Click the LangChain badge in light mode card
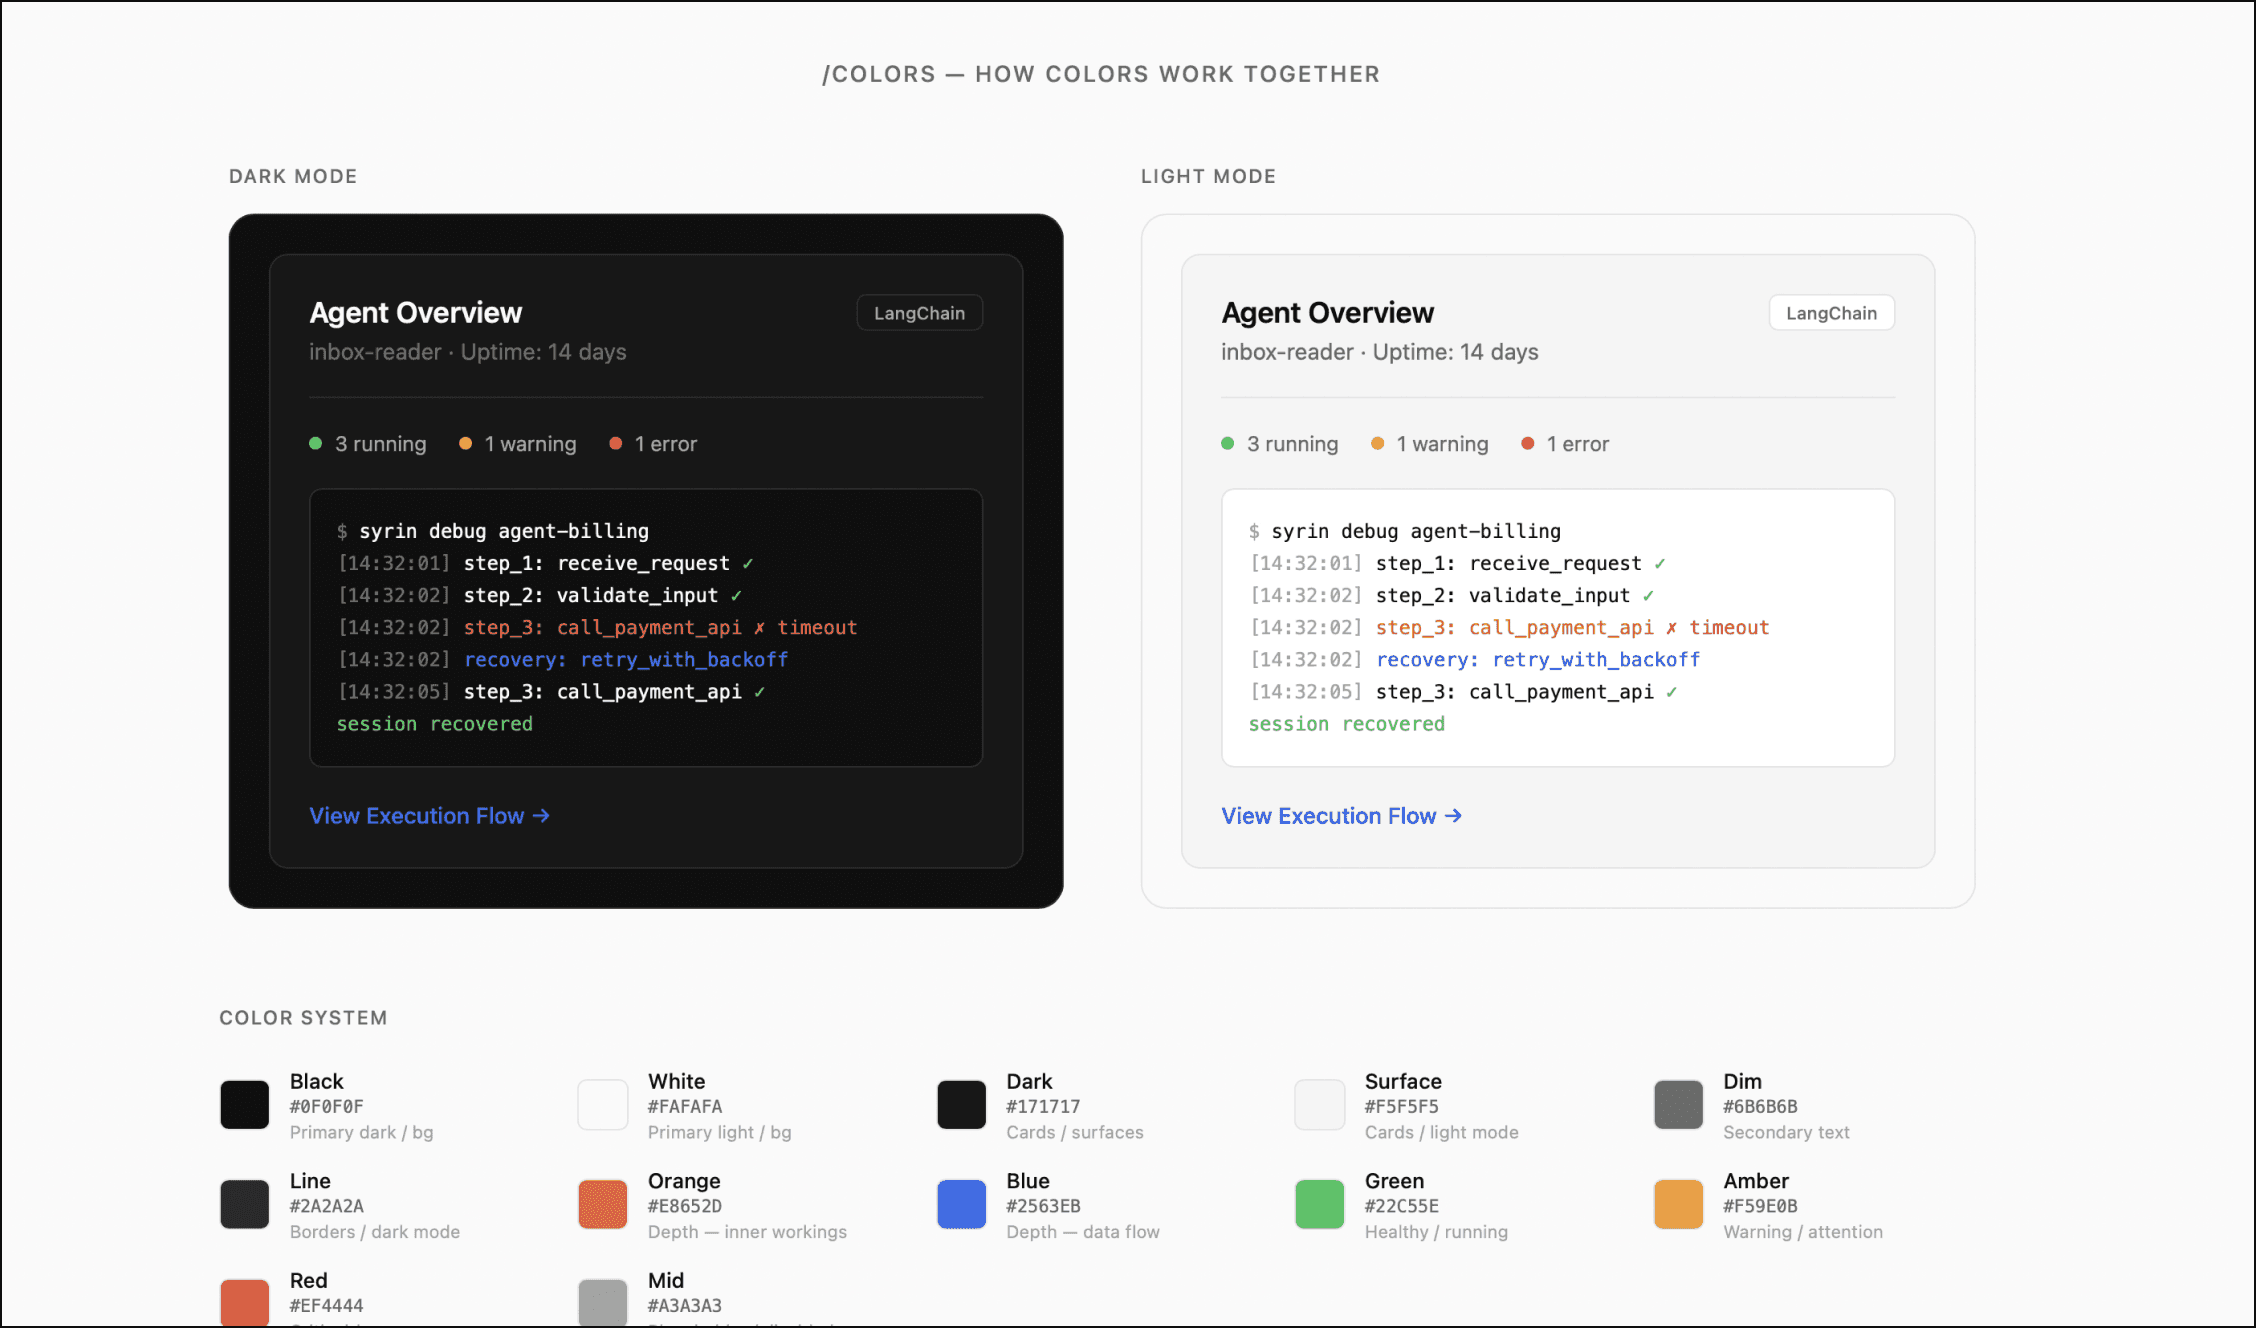The height and width of the screenshot is (1328, 2256). pyautogui.click(x=1831, y=313)
